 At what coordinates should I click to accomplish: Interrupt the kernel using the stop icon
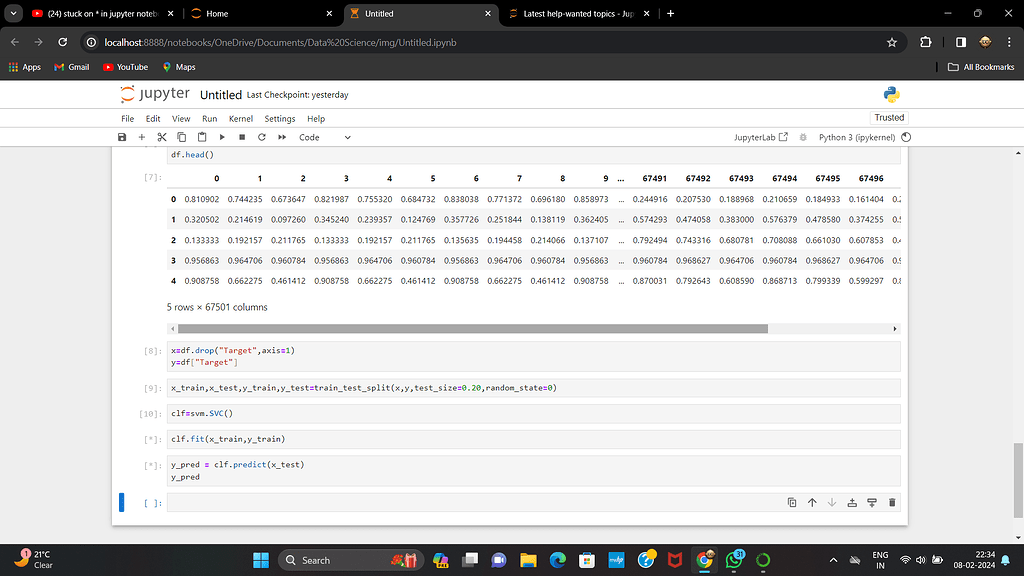pyautogui.click(x=241, y=137)
